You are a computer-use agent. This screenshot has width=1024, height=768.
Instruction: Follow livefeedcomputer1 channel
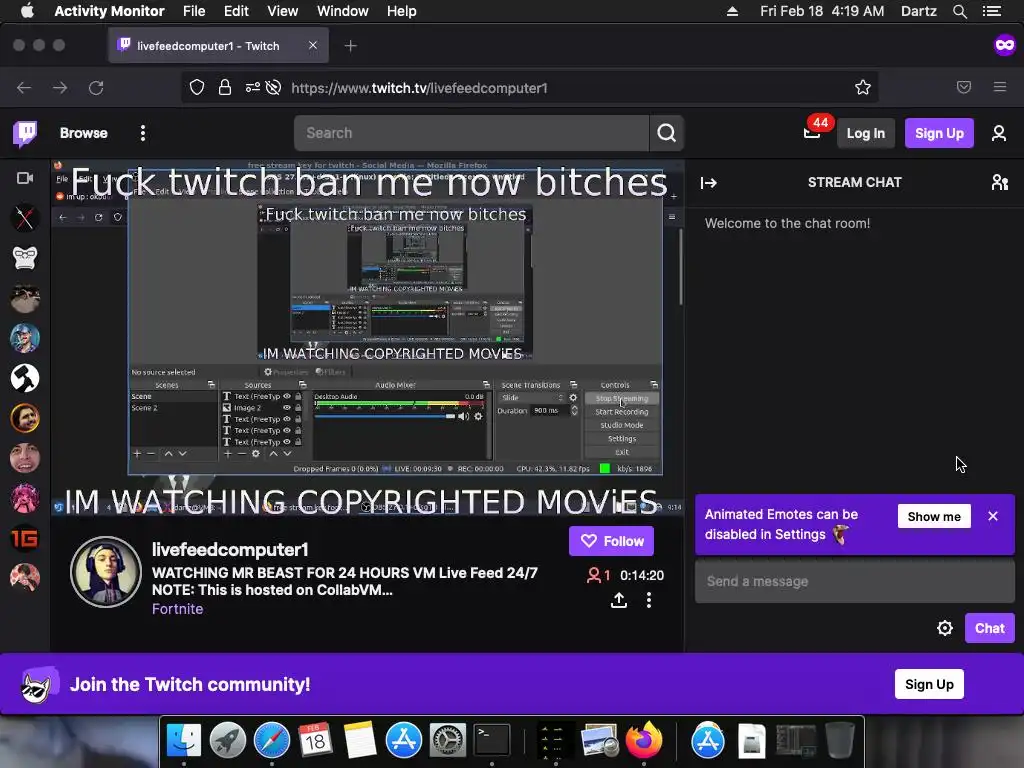click(x=611, y=541)
